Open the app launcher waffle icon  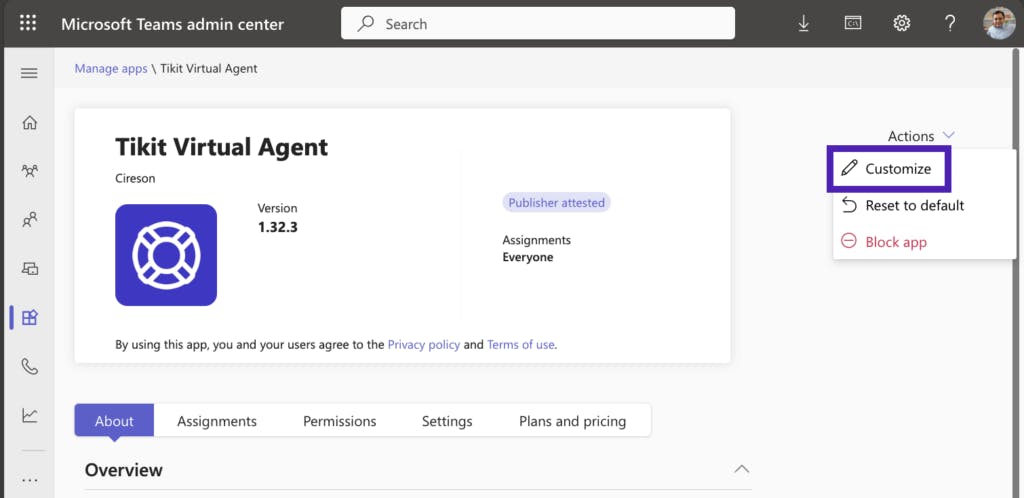coord(28,23)
